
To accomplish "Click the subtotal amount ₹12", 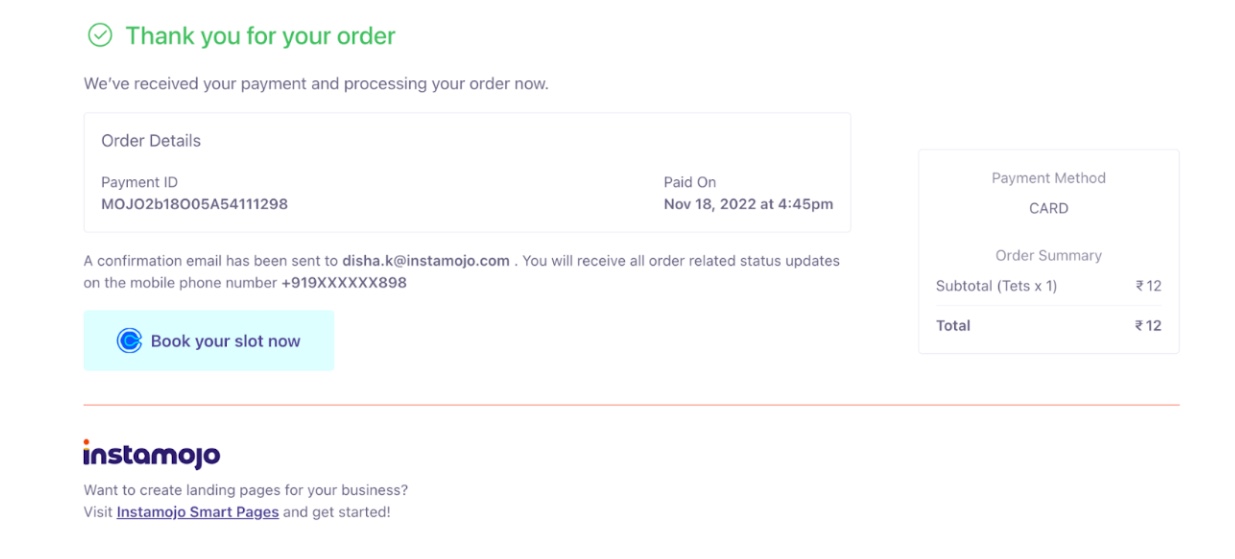I will coord(1148,286).
